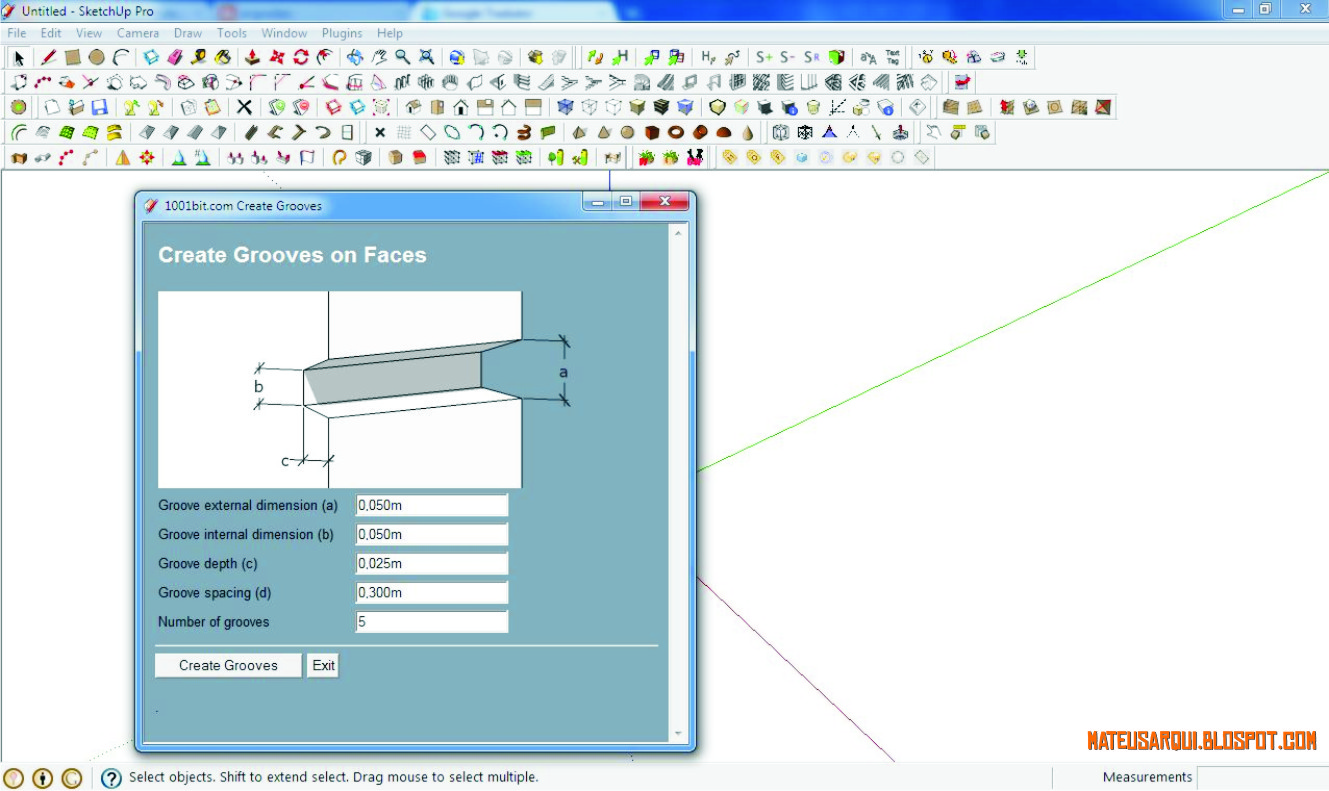Click the black X icon in third toolbar row
The image size is (1329, 791).
(244, 107)
